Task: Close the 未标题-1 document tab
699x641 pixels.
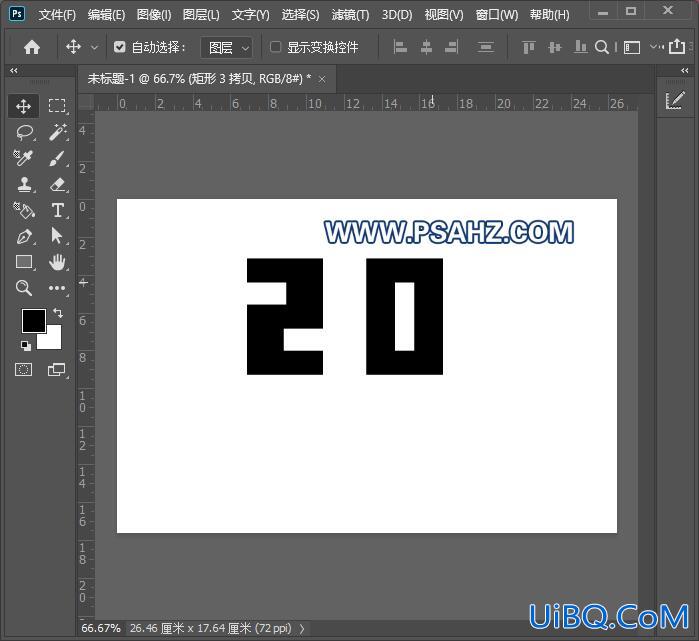Action: point(322,79)
